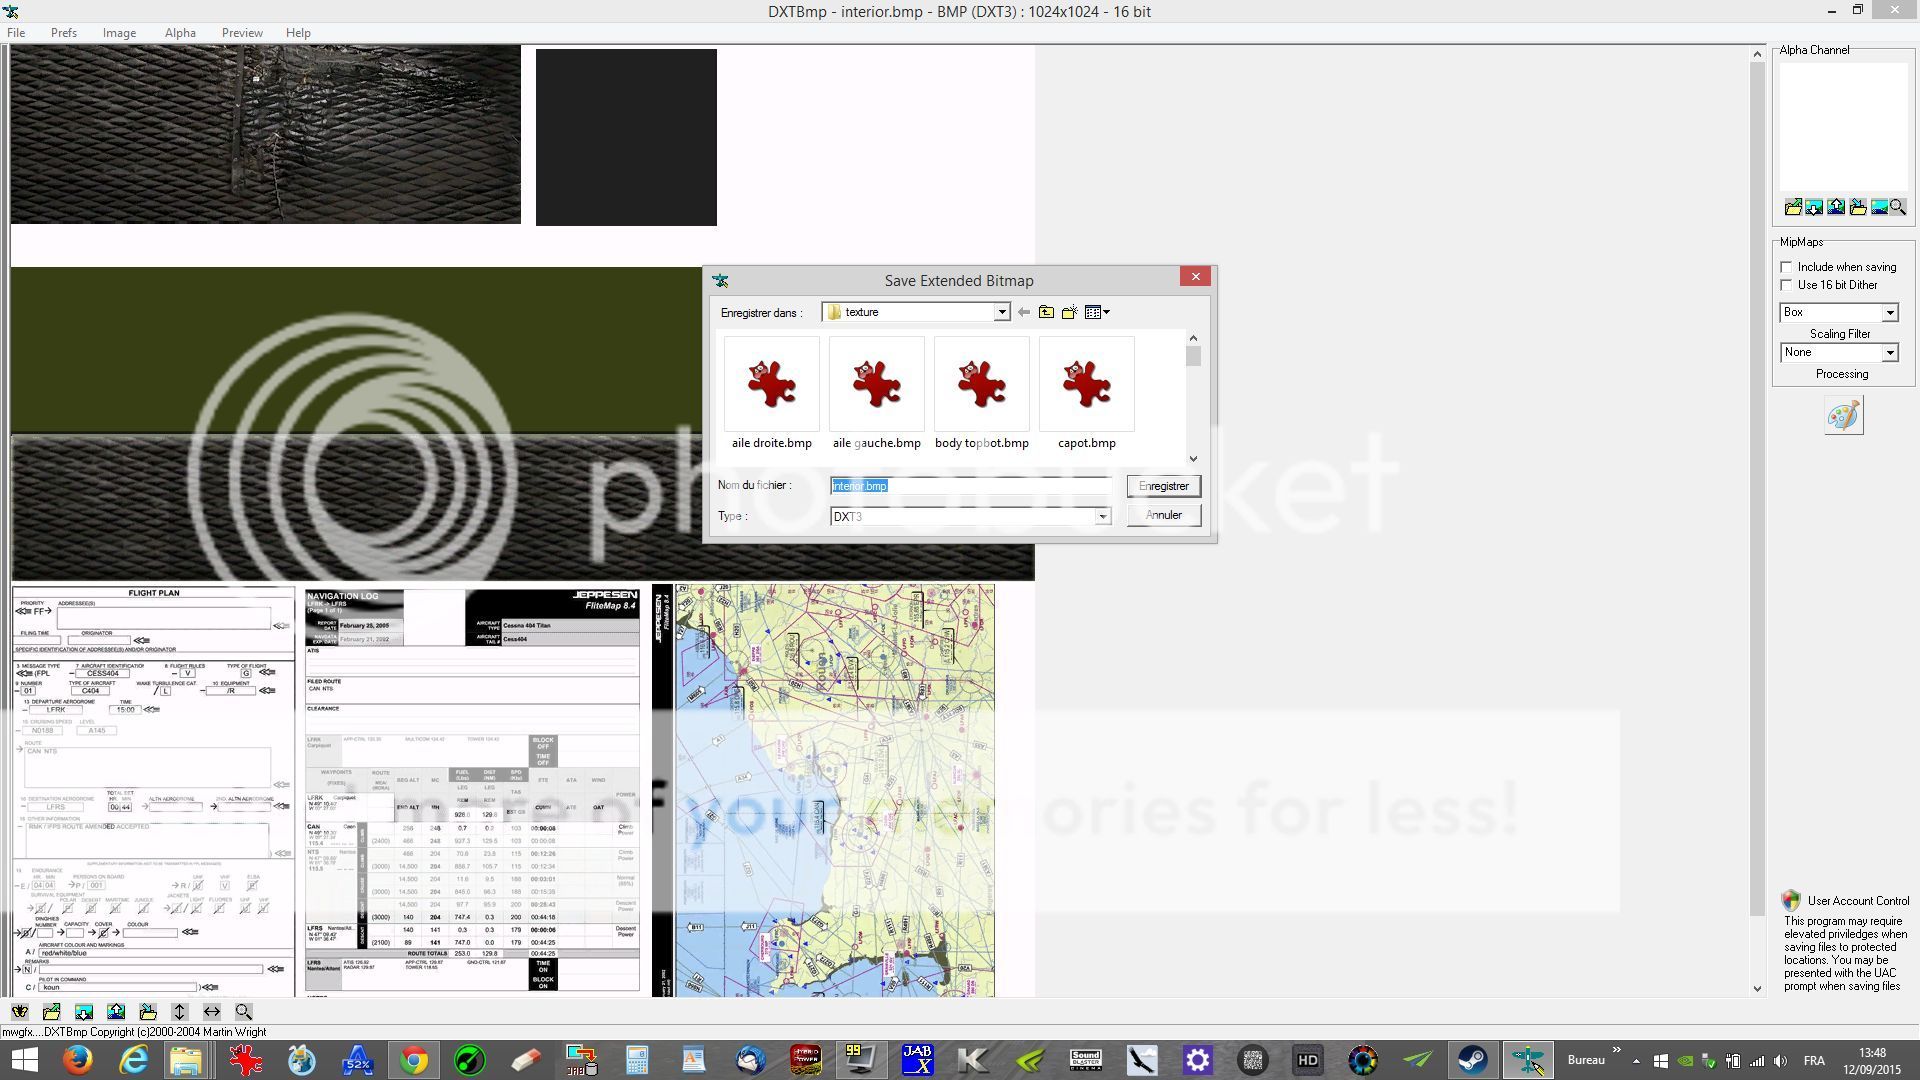Viewport: 1920px width, 1080px height.
Task: Click open-folder icon in bottom image toolbar
Action: pyautogui.click(x=52, y=1012)
